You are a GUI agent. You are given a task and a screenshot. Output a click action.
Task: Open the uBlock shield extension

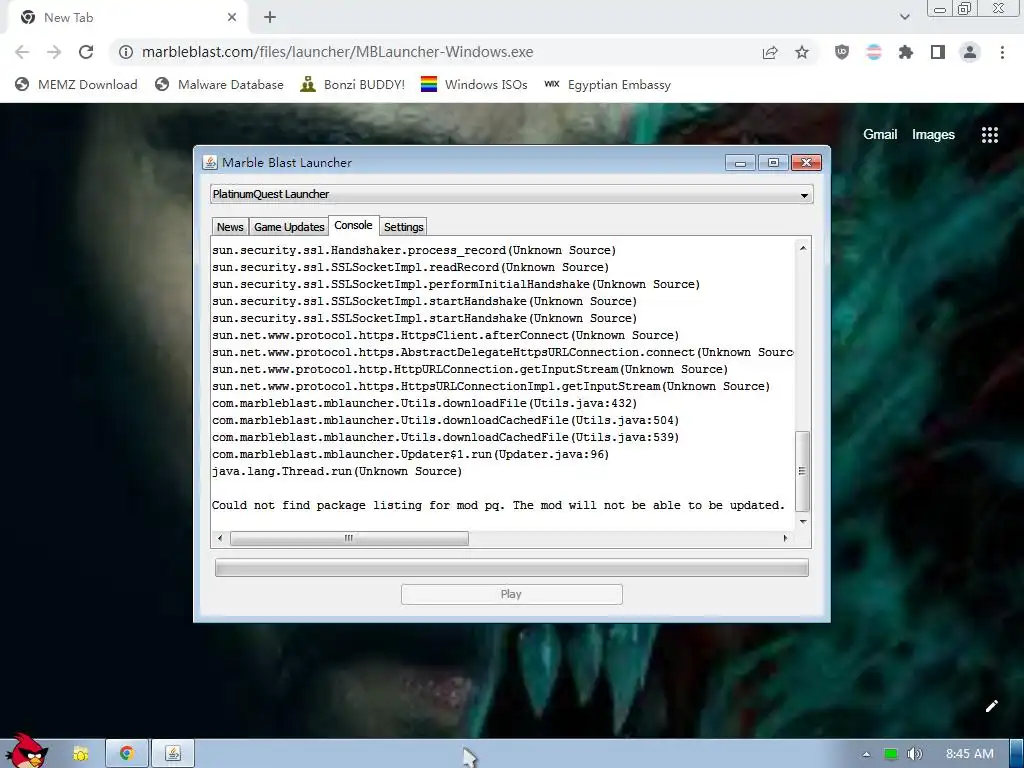842,52
